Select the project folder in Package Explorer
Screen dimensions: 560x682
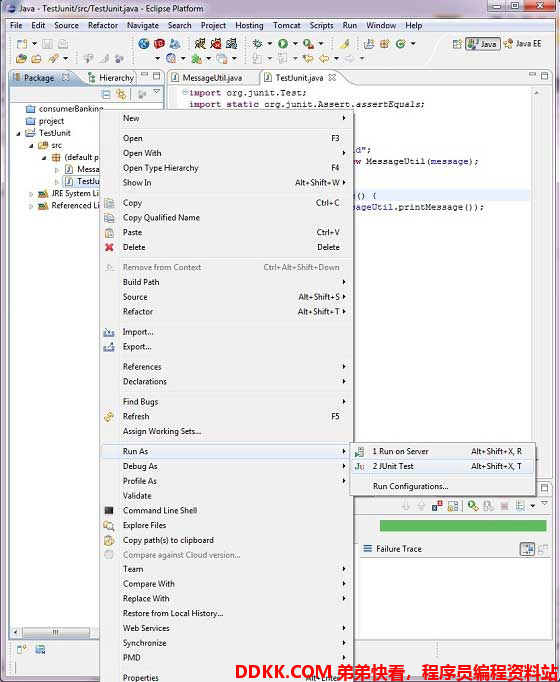[x=45, y=121]
